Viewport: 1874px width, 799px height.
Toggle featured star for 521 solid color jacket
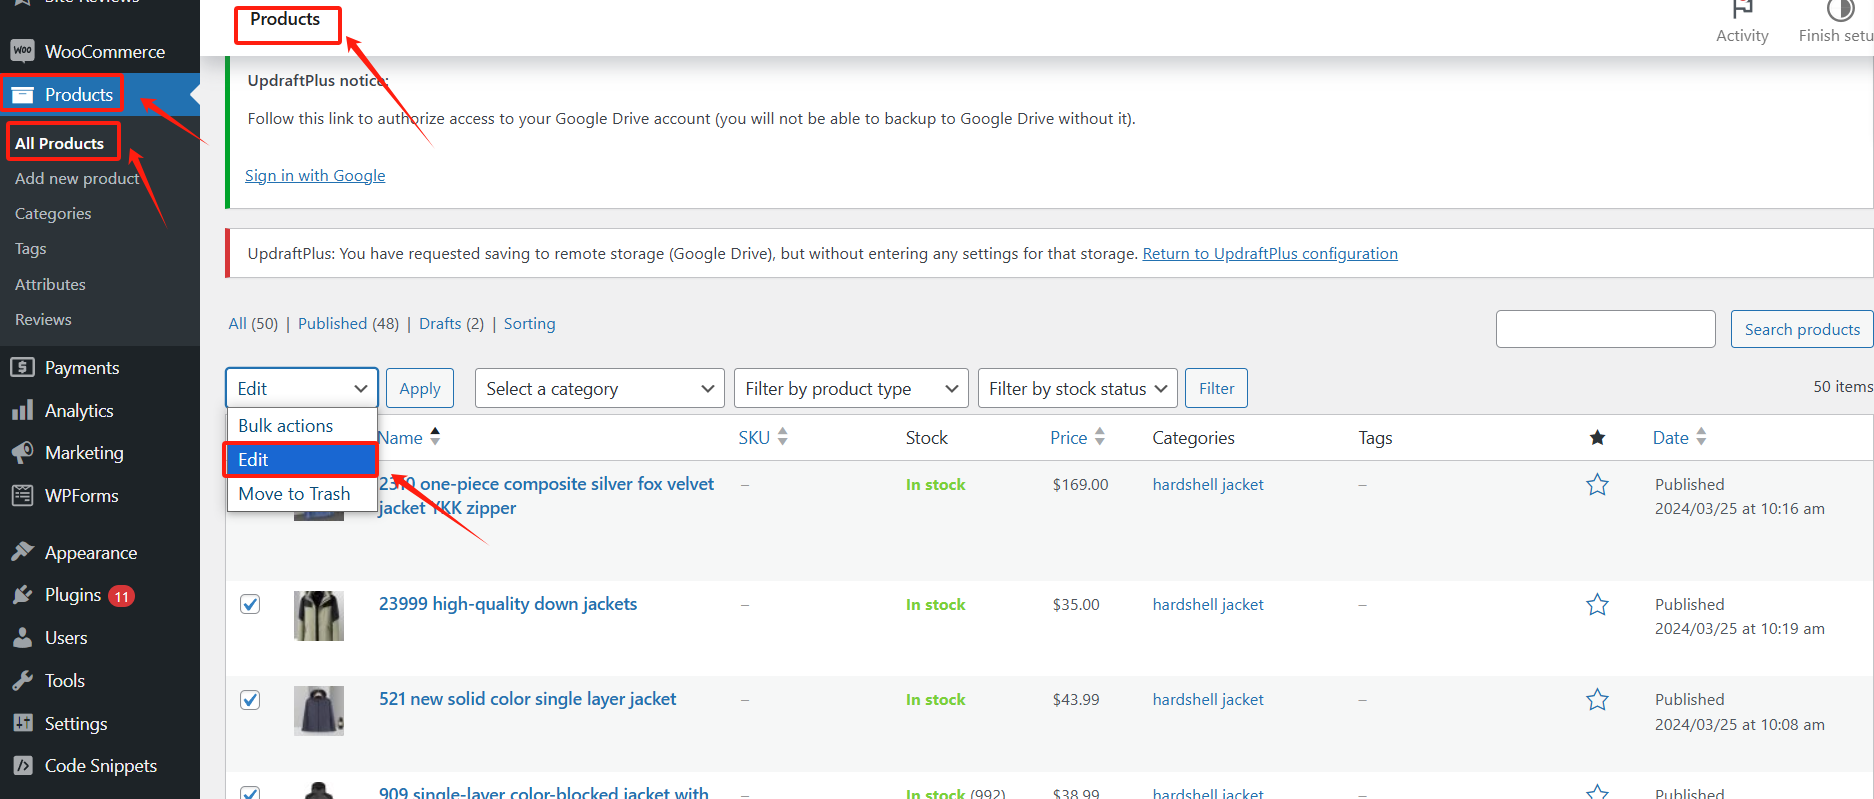(x=1597, y=700)
